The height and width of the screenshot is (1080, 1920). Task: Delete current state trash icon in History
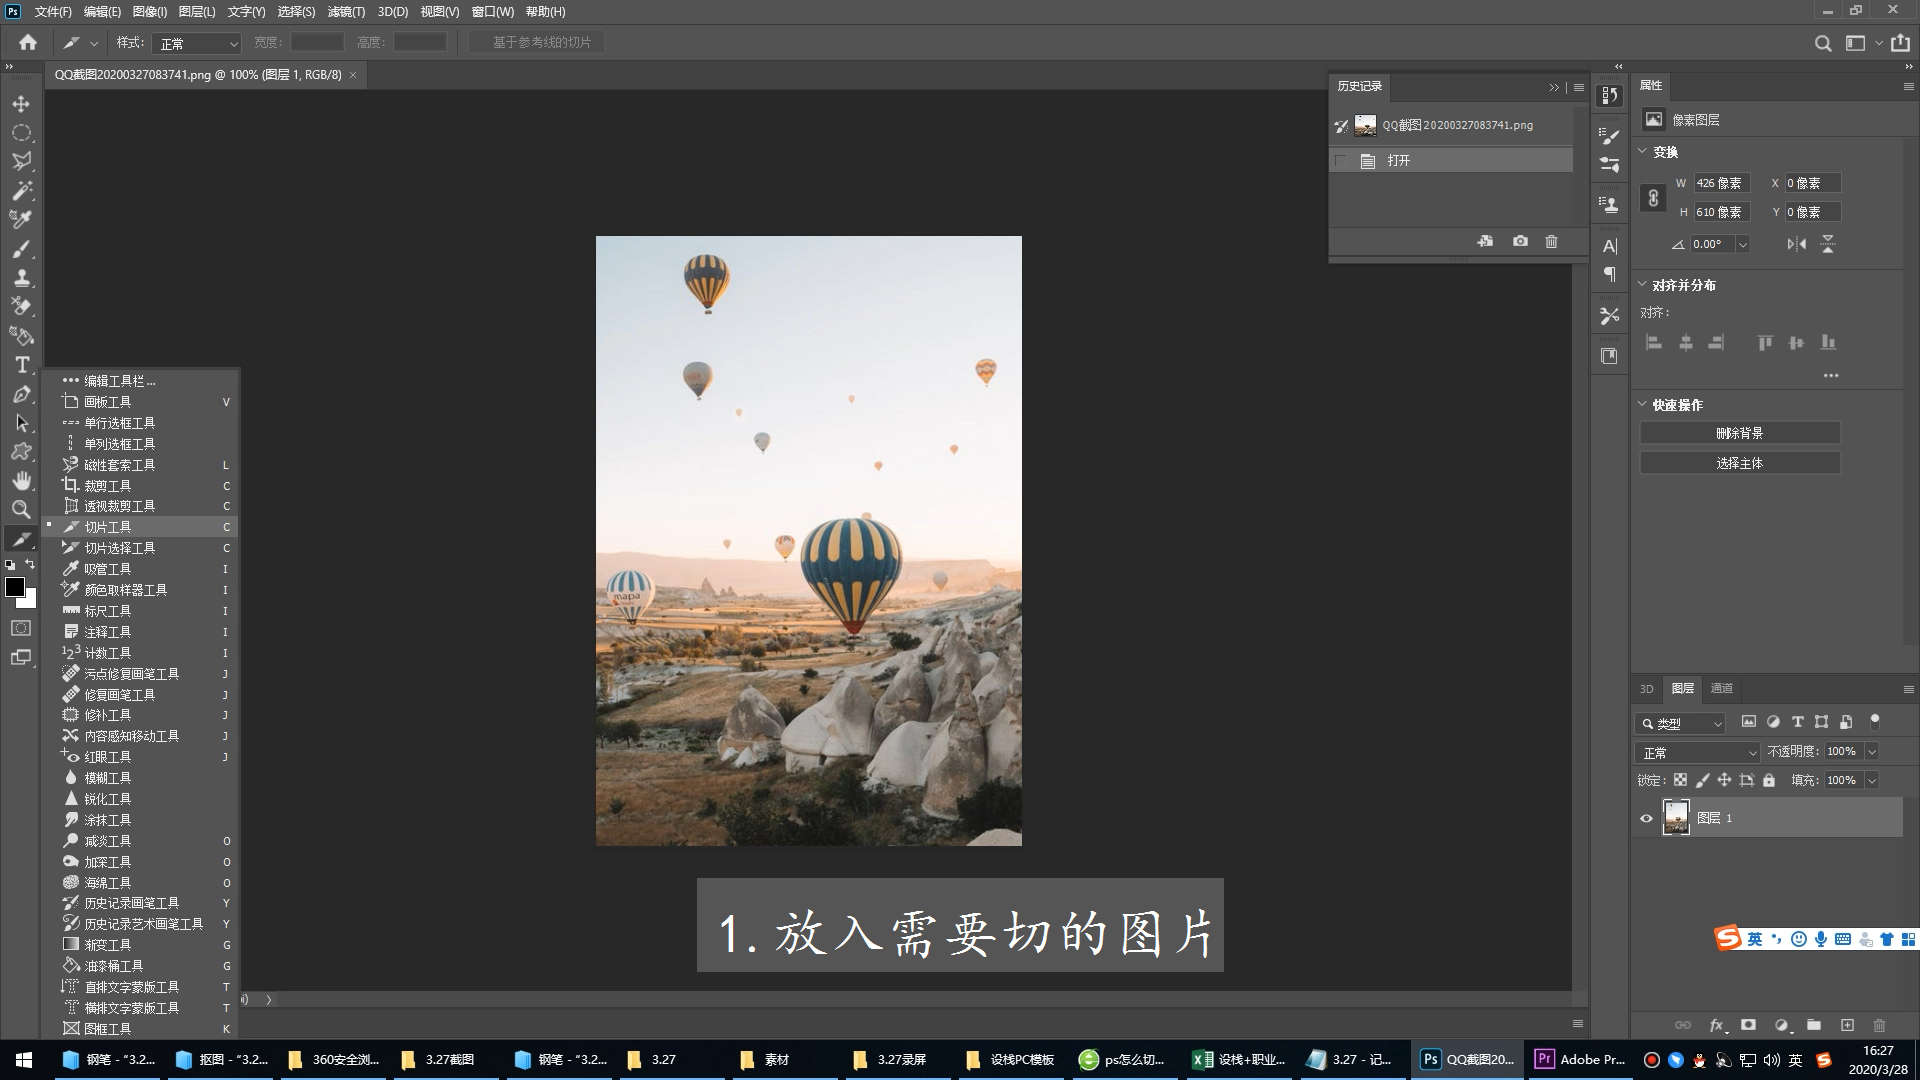pyautogui.click(x=1551, y=241)
